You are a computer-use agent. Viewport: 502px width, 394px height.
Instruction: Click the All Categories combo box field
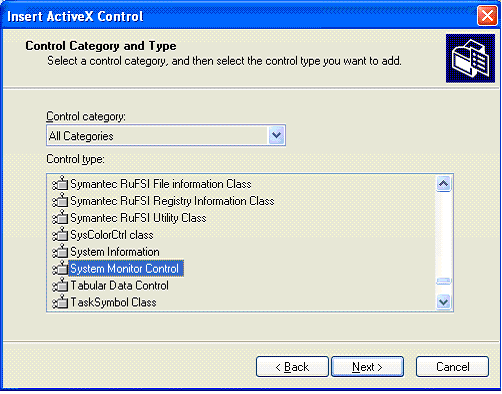pos(166,135)
